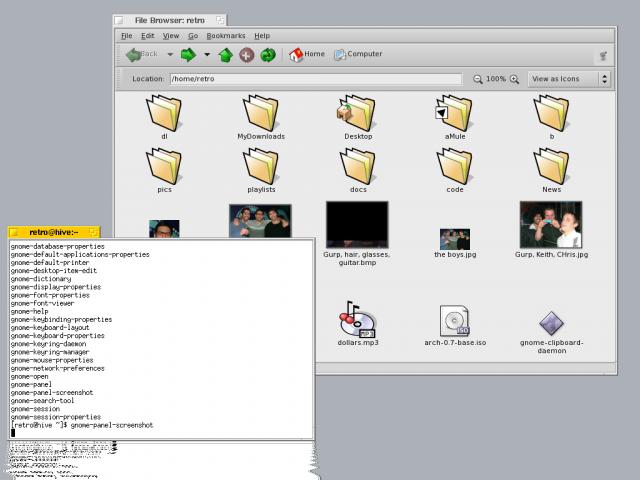Open the Edit menu
This screenshot has height=480, width=640.
(x=147, y=36)
